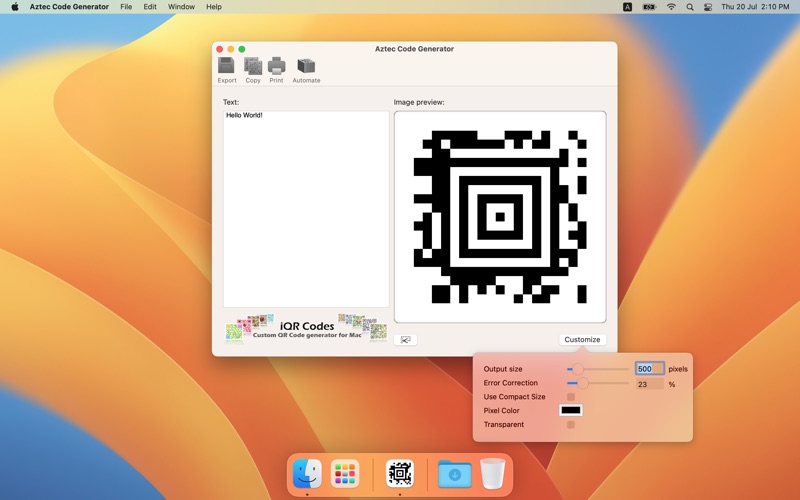Click the Customize button
The image size is (800, 500).
(582, 339)
